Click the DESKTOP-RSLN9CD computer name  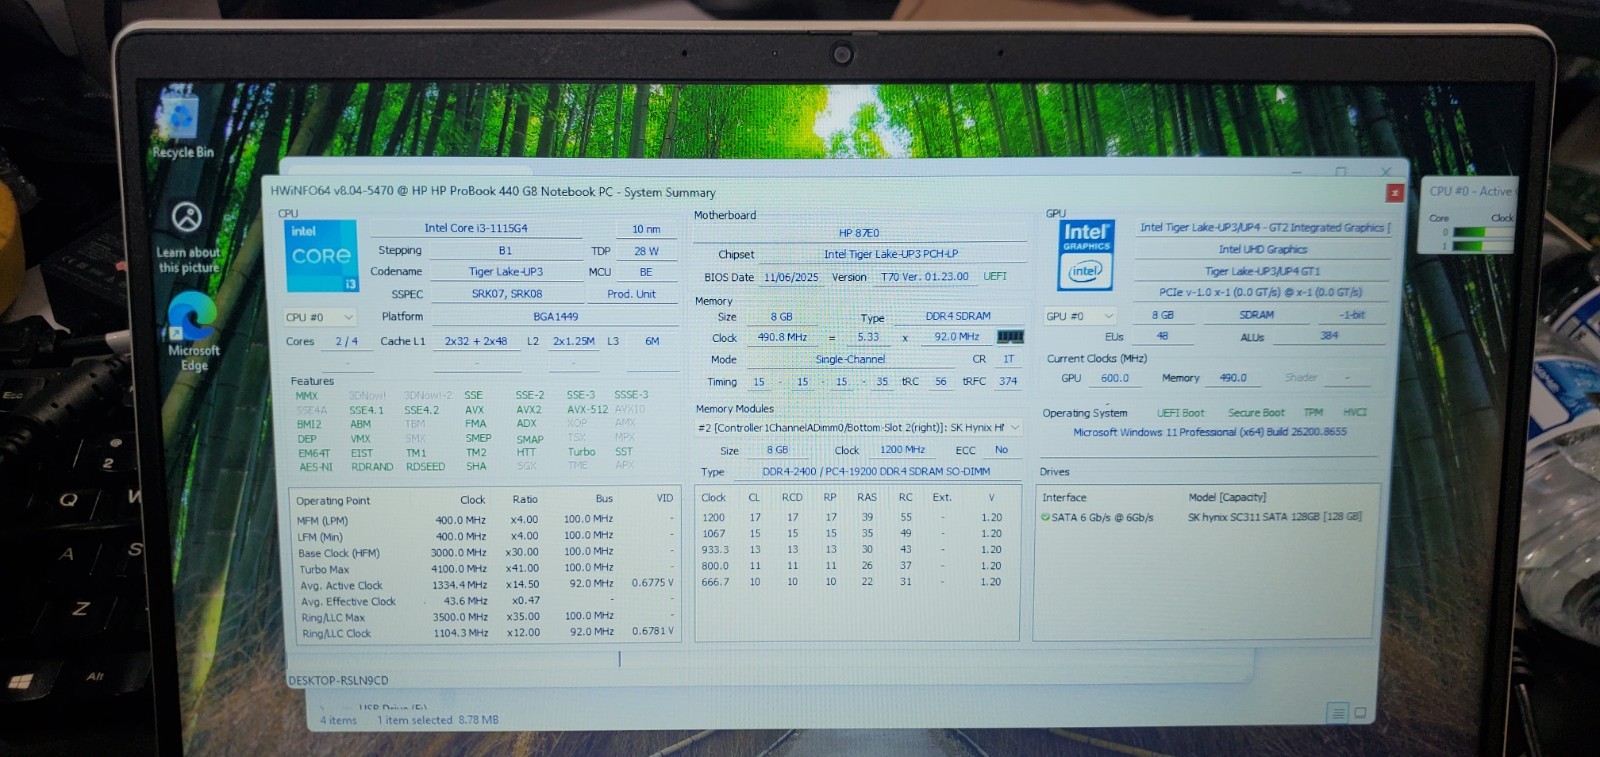[x=338, y=680]
